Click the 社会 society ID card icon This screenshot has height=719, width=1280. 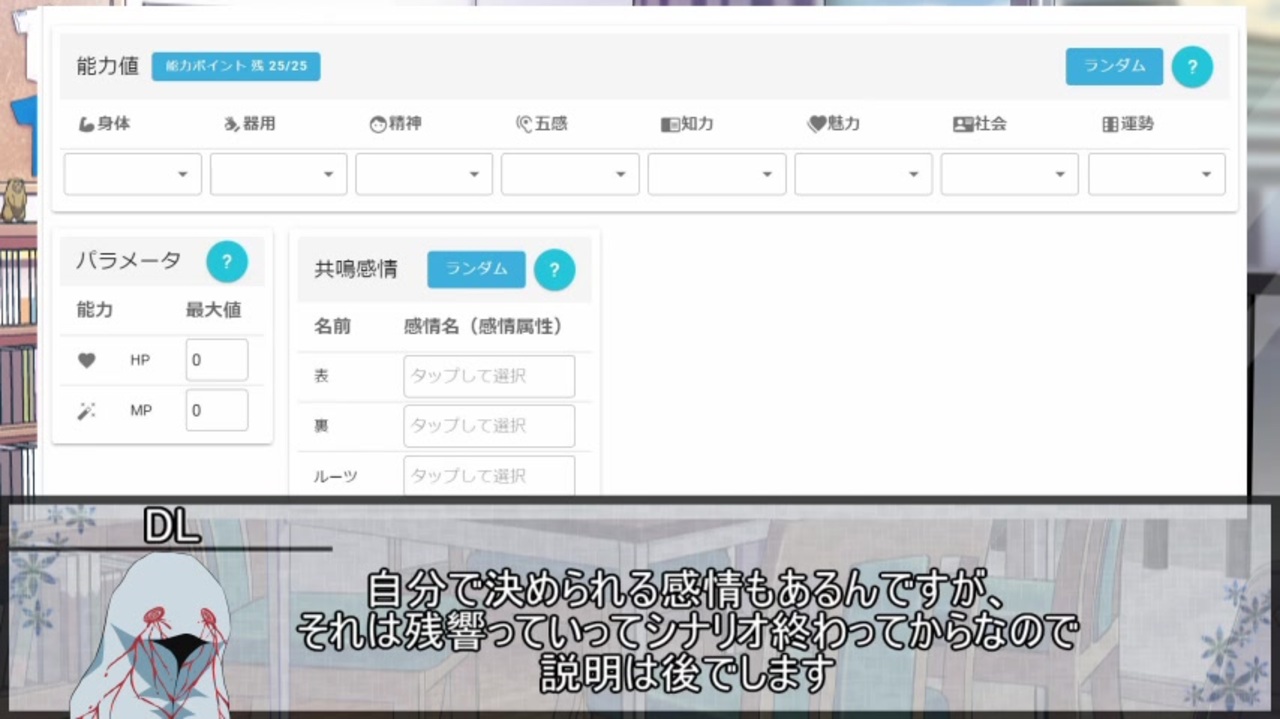962,125
